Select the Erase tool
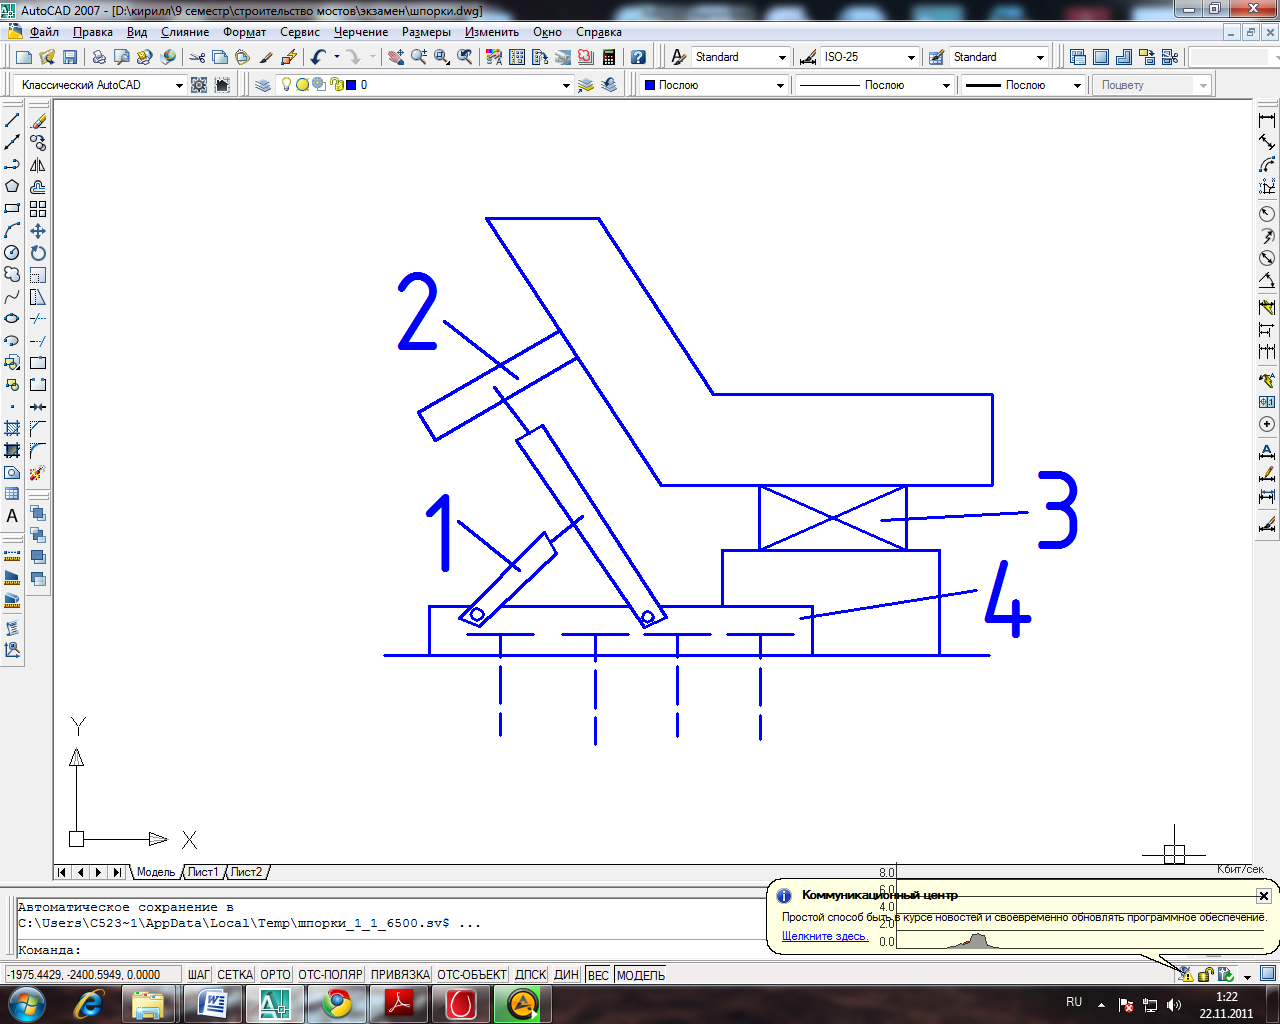The width and height of the screenshot is (1280, 1024). pyautogui.click(x=38, y=121)
